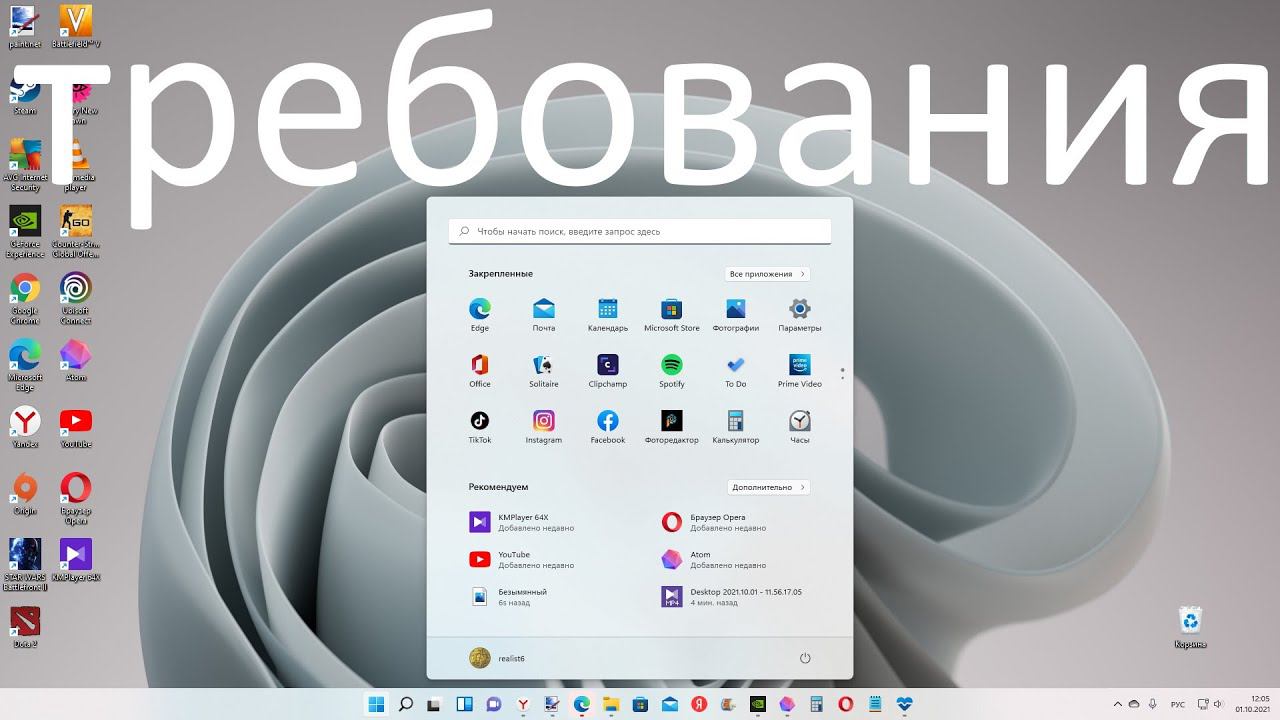Screen dimensions: 1280x720
Task: Select Origin desktop shortcut
Action: point(25,494)
